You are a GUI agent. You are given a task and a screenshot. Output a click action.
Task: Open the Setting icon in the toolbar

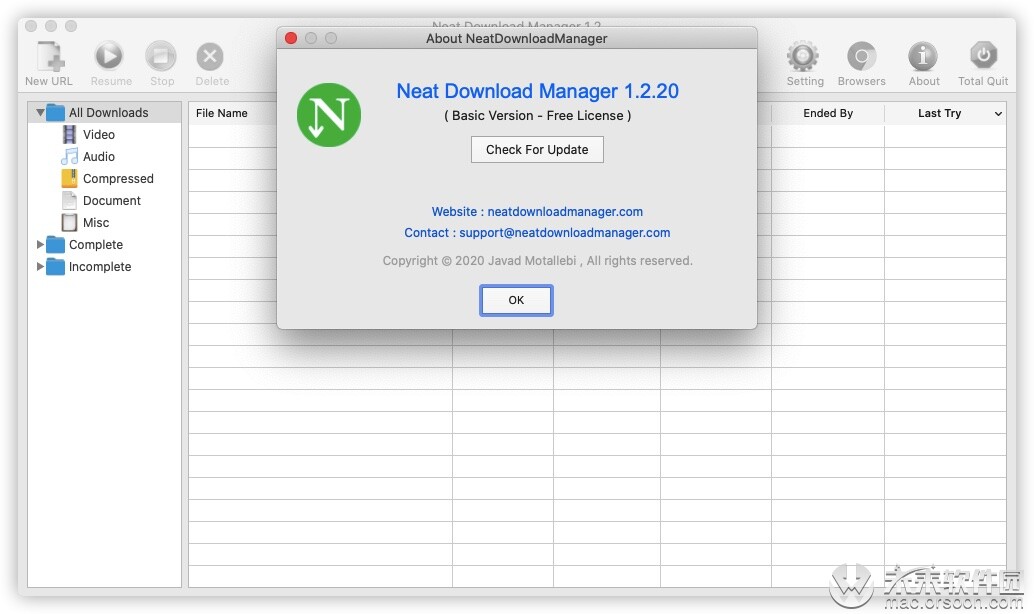(804, 58)
